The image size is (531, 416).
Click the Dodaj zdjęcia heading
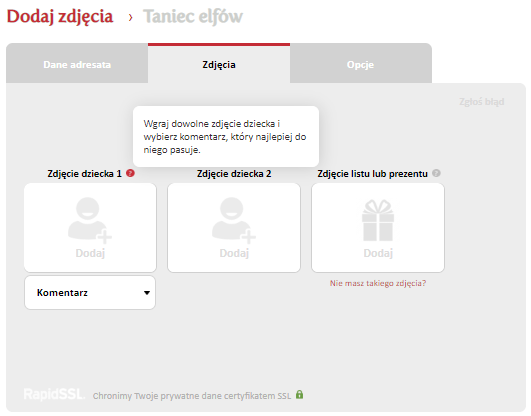[x=60, y=17]
